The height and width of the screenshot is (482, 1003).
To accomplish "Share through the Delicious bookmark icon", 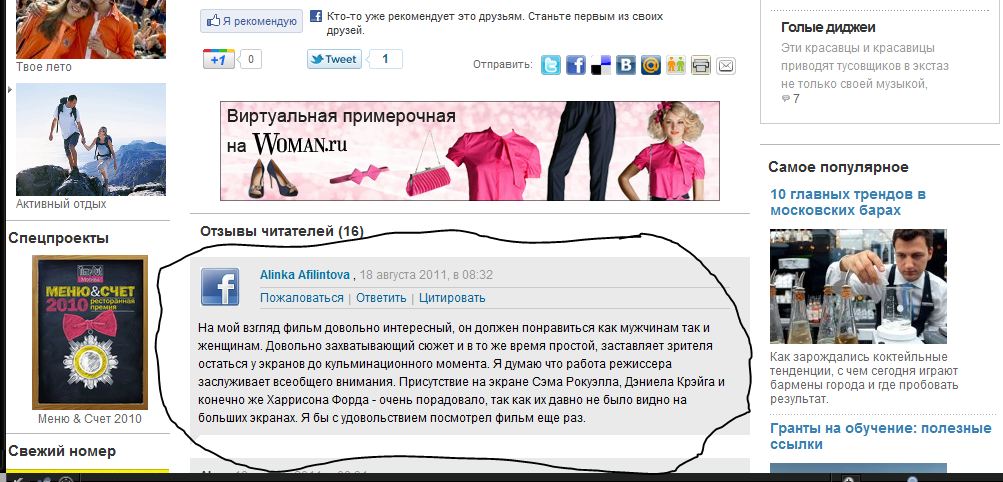I will click(x=601, y=65).
